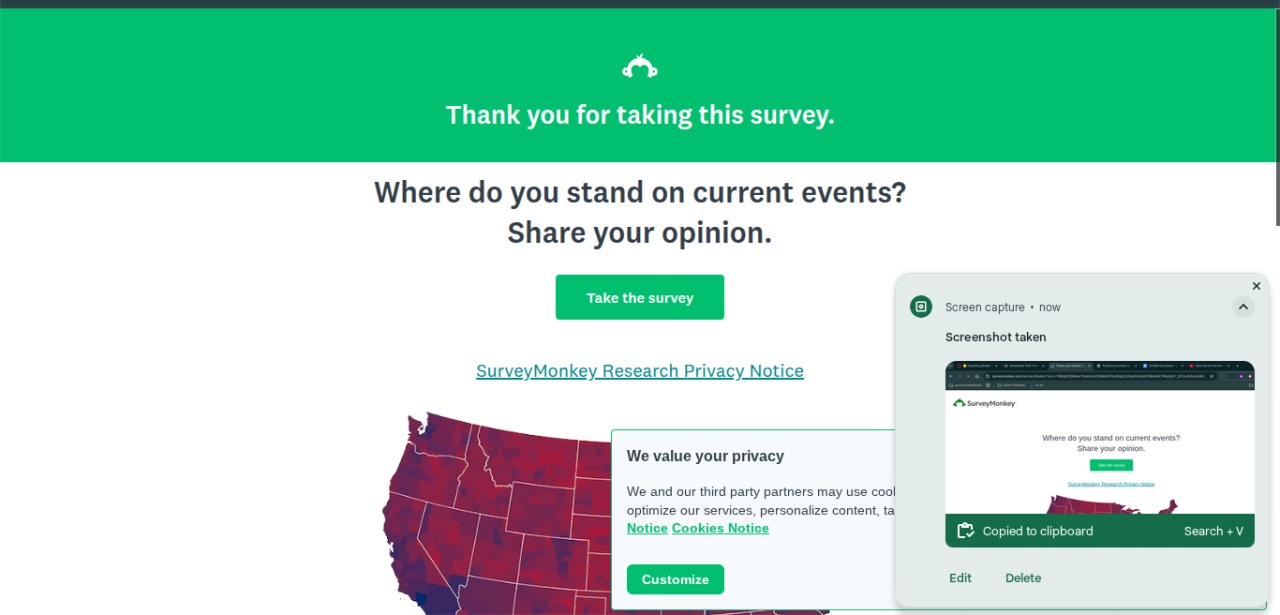Click the We value your privacy heading
The width and height of the screenshot is (1280, 615).
[x=705, y=456]
